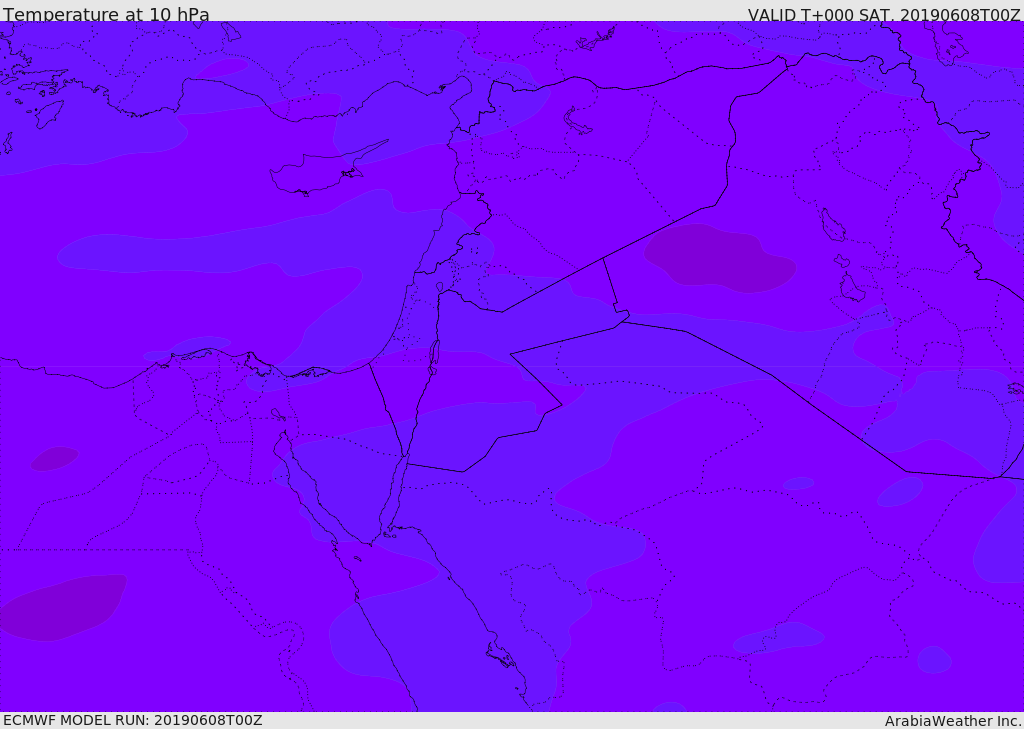Image resolution: width=1024 pixels, height=729 pixels.
Task: Click the 'VALID T+000 SAT. 20190608T00Z' label
Action: coord(884,14)
